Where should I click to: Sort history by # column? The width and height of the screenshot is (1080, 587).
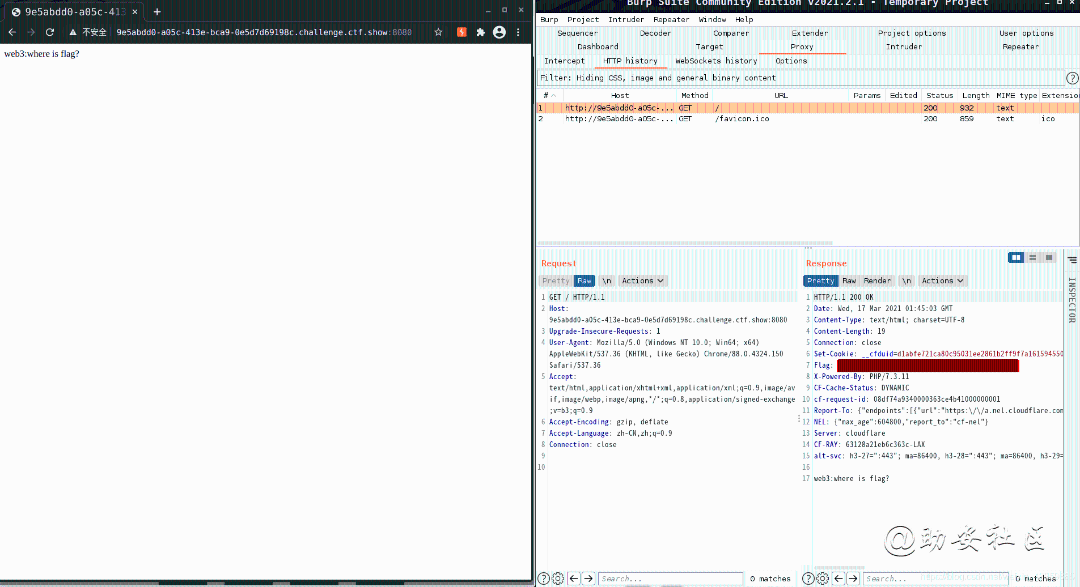click(549, 96)
